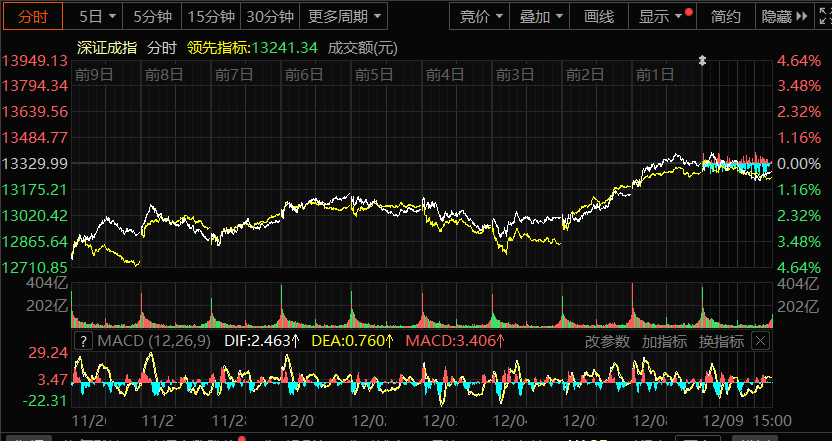This screenshot has width=832, height=441.
Task: Open the 5日 multi-day dropdown
Action: 97,16
